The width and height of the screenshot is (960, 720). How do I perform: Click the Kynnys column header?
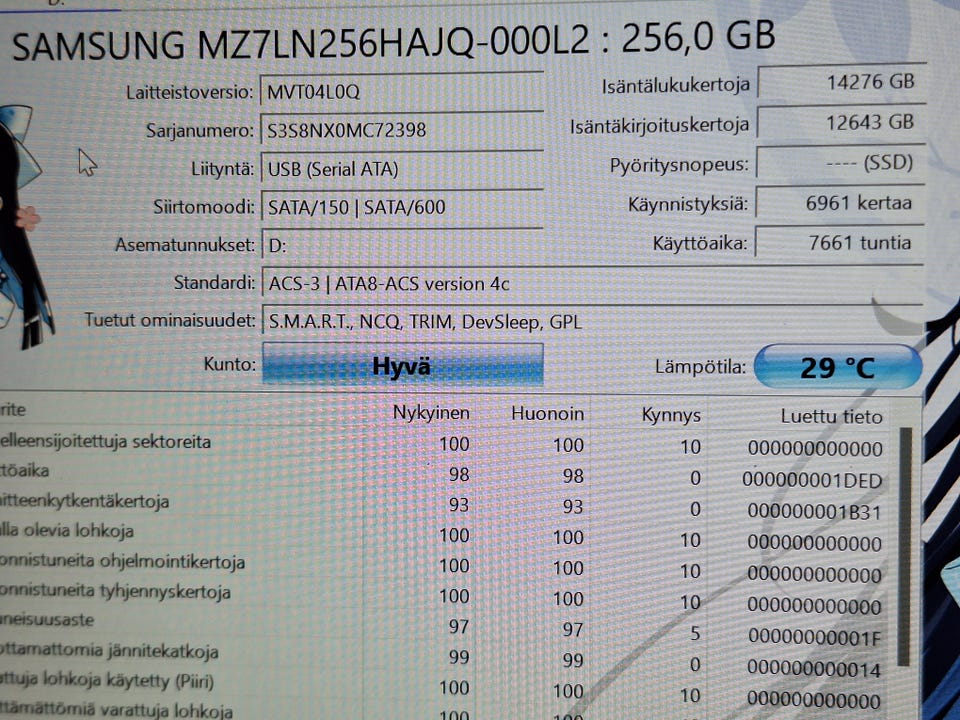[670, 415]
